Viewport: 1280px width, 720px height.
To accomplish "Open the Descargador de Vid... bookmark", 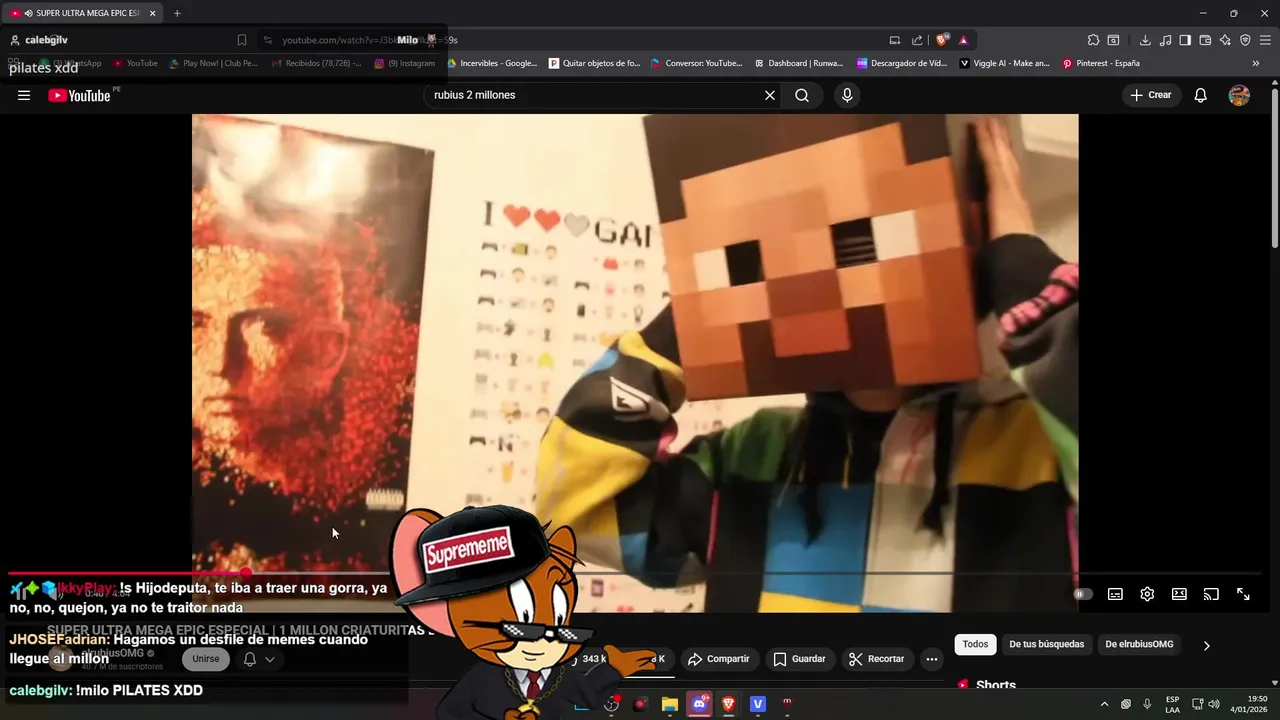I will [x=902, y=63].
